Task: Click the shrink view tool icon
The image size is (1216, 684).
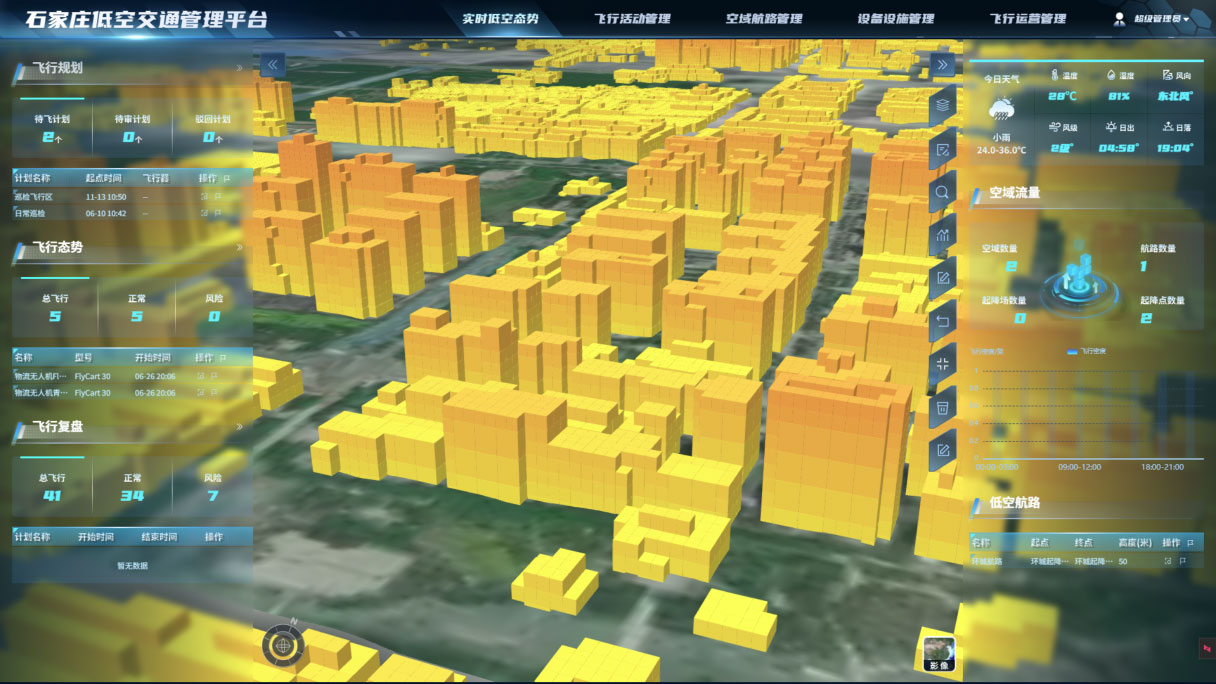Action: coord(942,365)
